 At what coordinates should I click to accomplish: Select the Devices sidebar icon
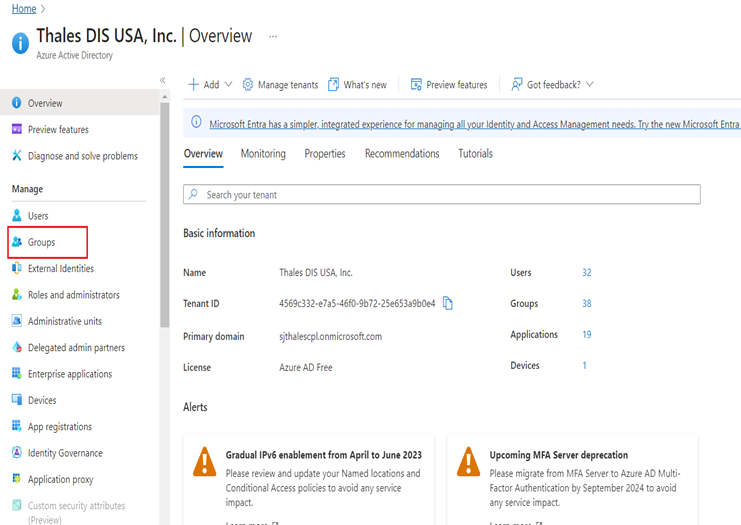(x=17, y=400)
